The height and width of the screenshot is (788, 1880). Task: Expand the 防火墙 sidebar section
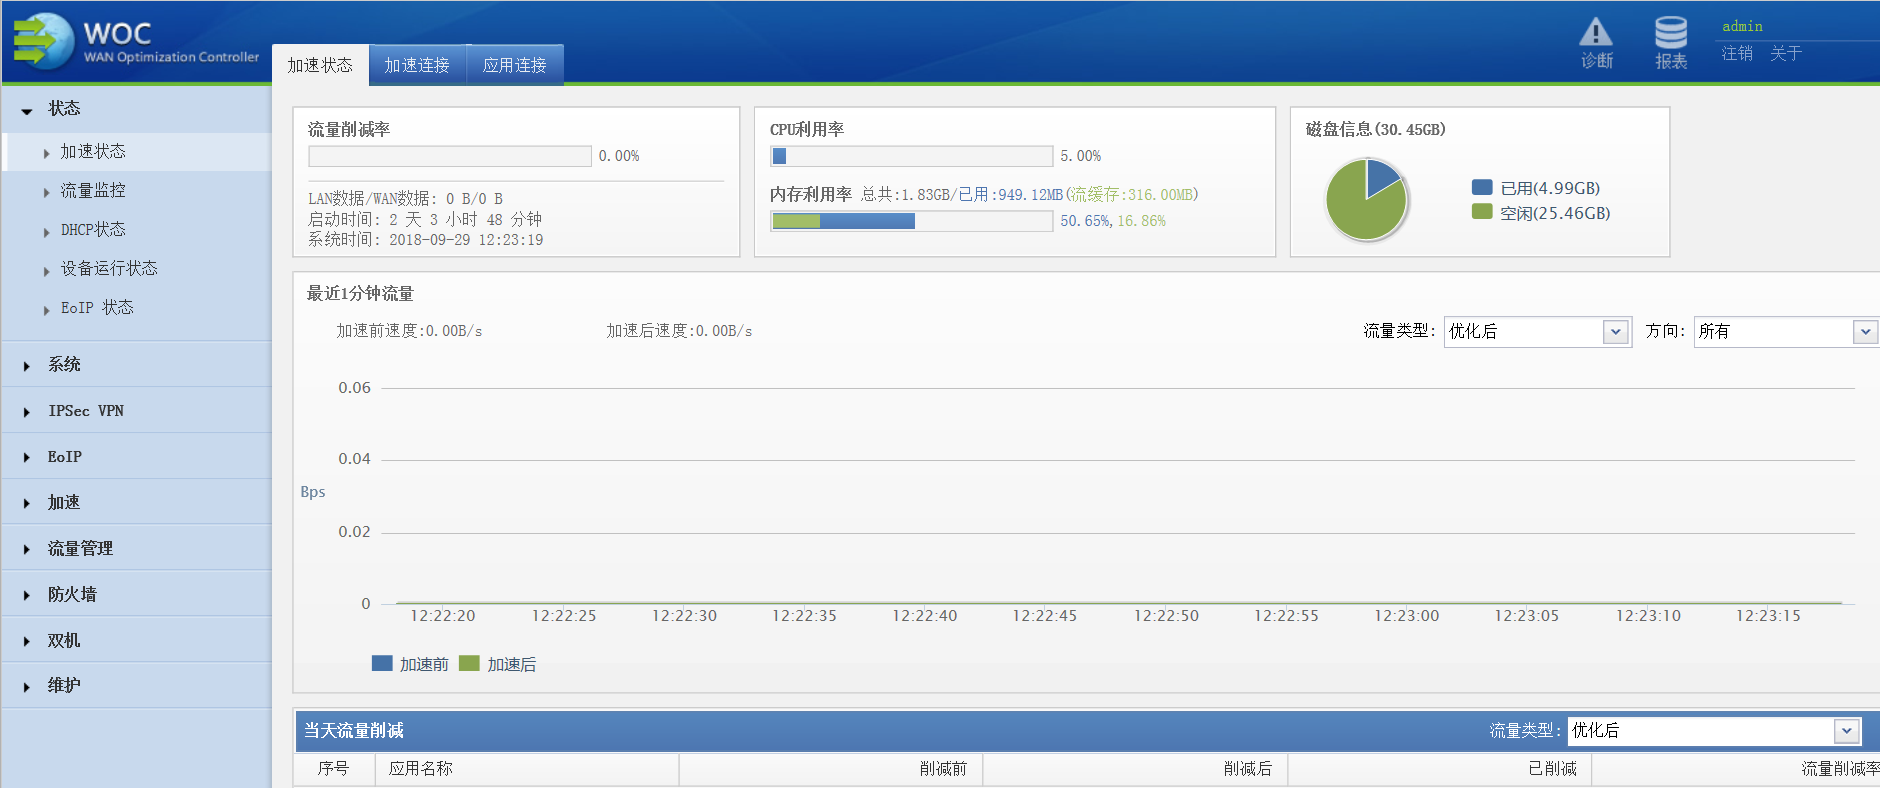[72, 595]
